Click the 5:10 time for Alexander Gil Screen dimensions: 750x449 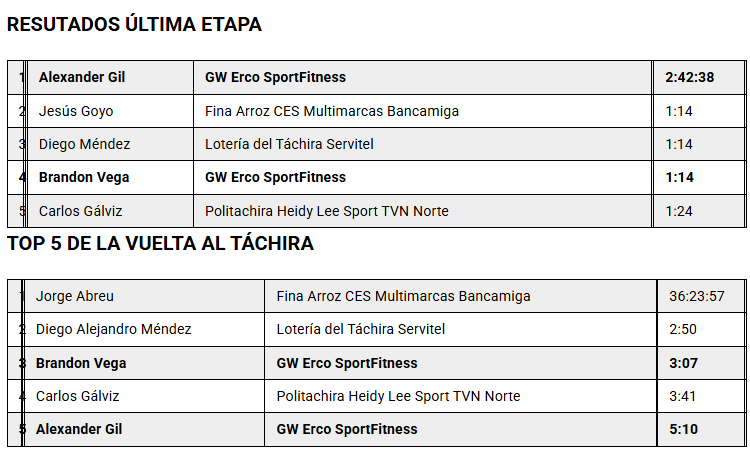(x=683, y=429)
